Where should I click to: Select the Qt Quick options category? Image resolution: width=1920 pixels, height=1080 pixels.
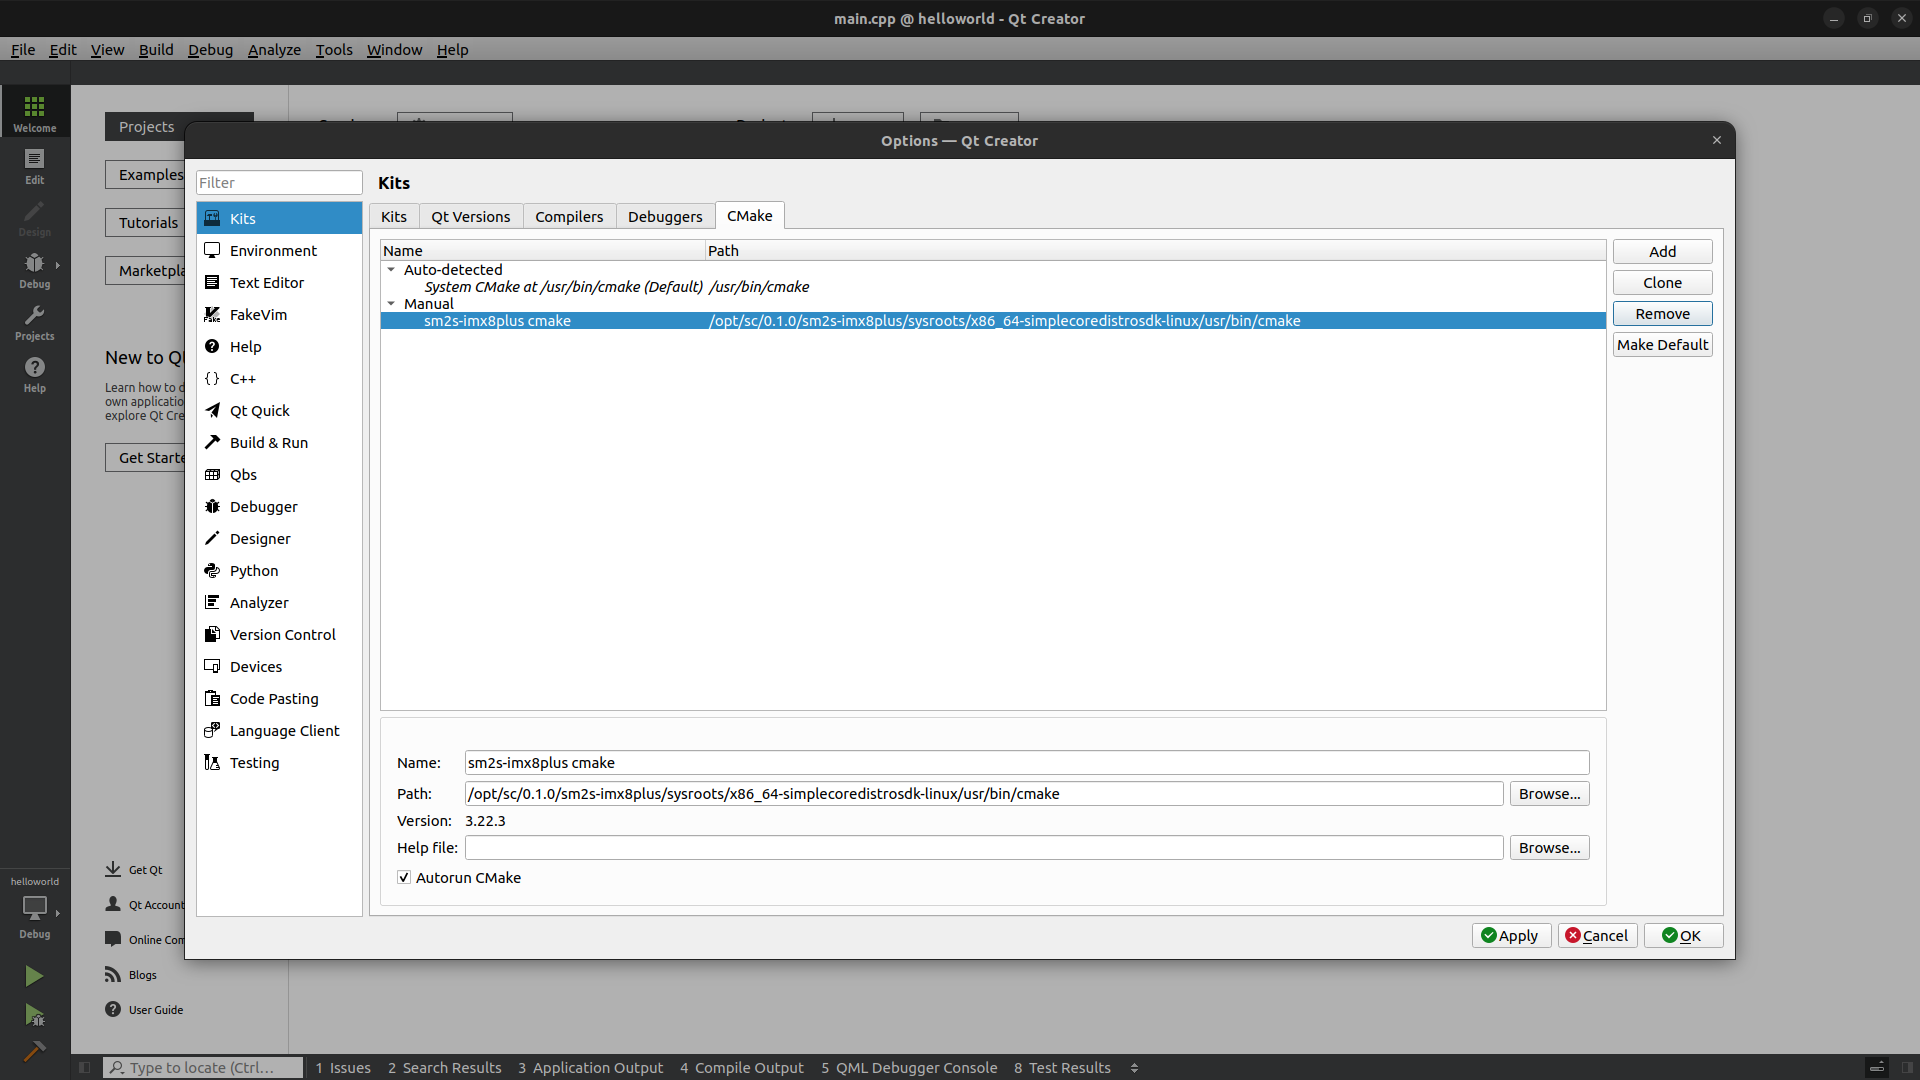pyautogui.click(x=259, y=411)
